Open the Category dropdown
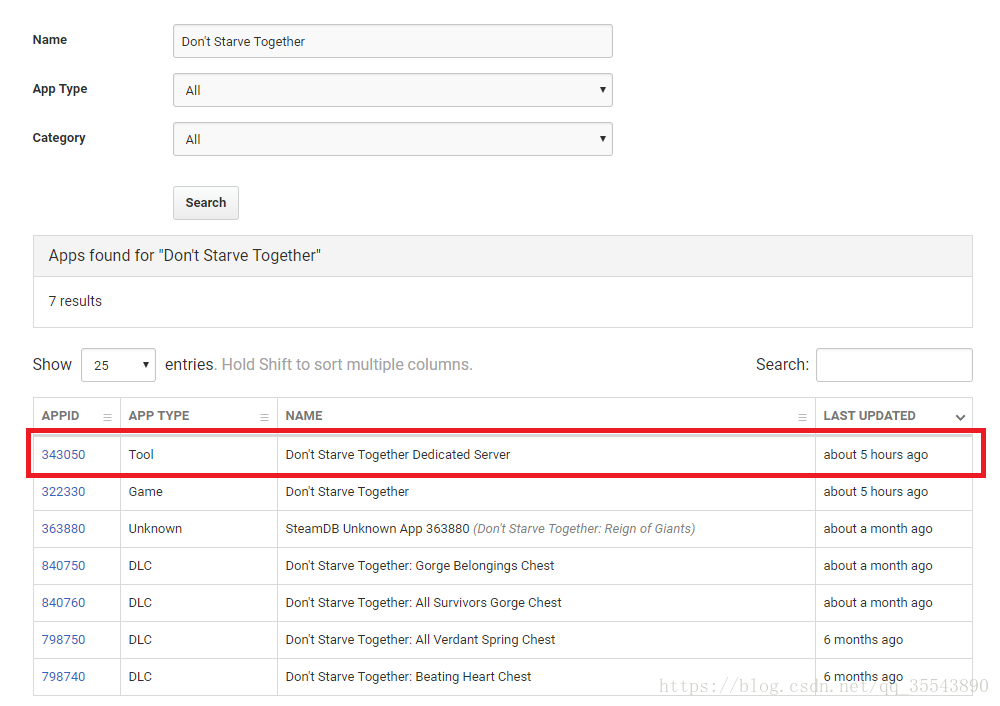This screenshot has height=706, width=1000. [x=393, y=139]
